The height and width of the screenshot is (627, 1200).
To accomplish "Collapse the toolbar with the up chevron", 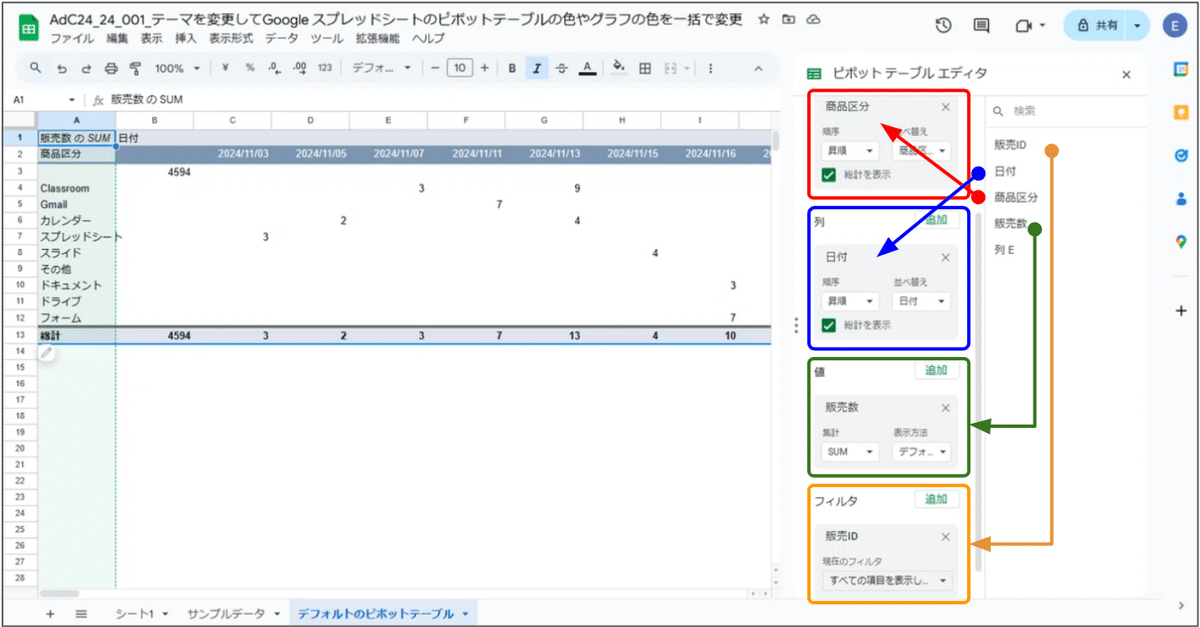I will click(758, 68).
